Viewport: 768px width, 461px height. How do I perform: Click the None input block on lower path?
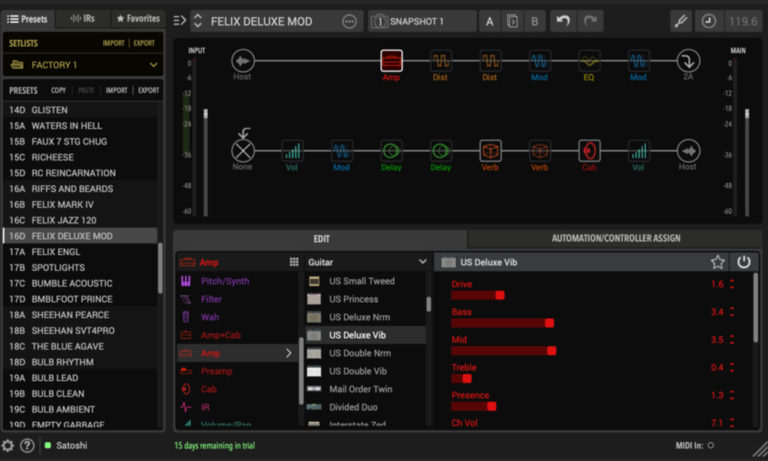click(243, 151)
